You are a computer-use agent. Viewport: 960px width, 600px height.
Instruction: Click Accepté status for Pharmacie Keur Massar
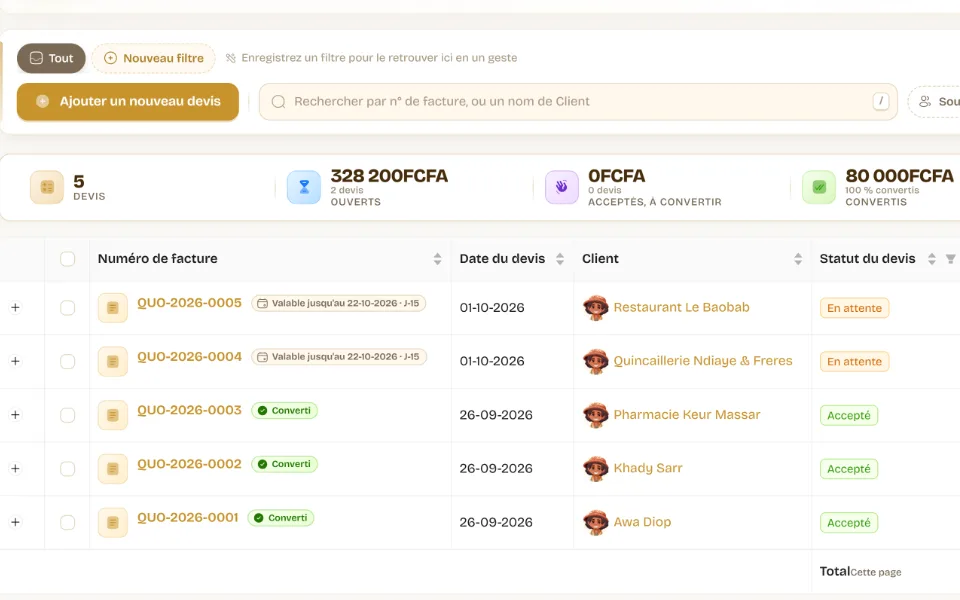pos(849,416)
